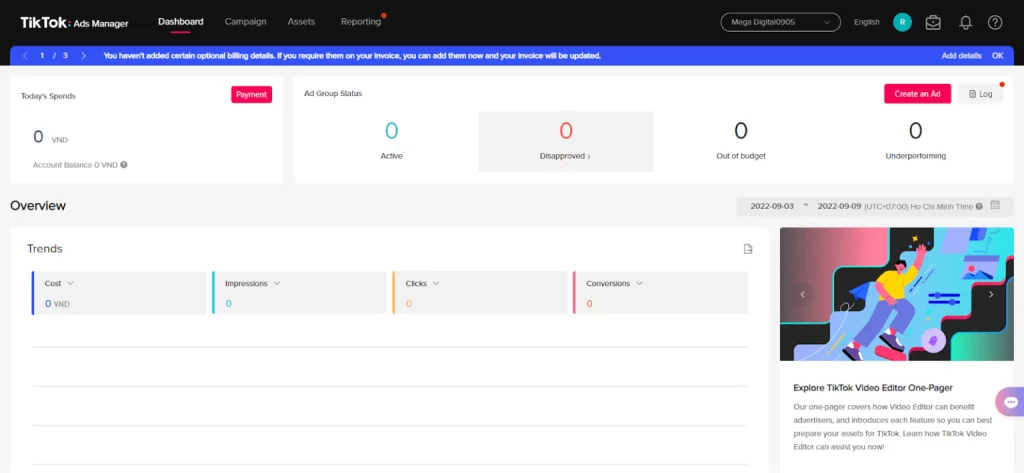This screenshot has height=473, width=1024.
Task: Expand the Cost metric dropdown
Action: pos(71,284)
